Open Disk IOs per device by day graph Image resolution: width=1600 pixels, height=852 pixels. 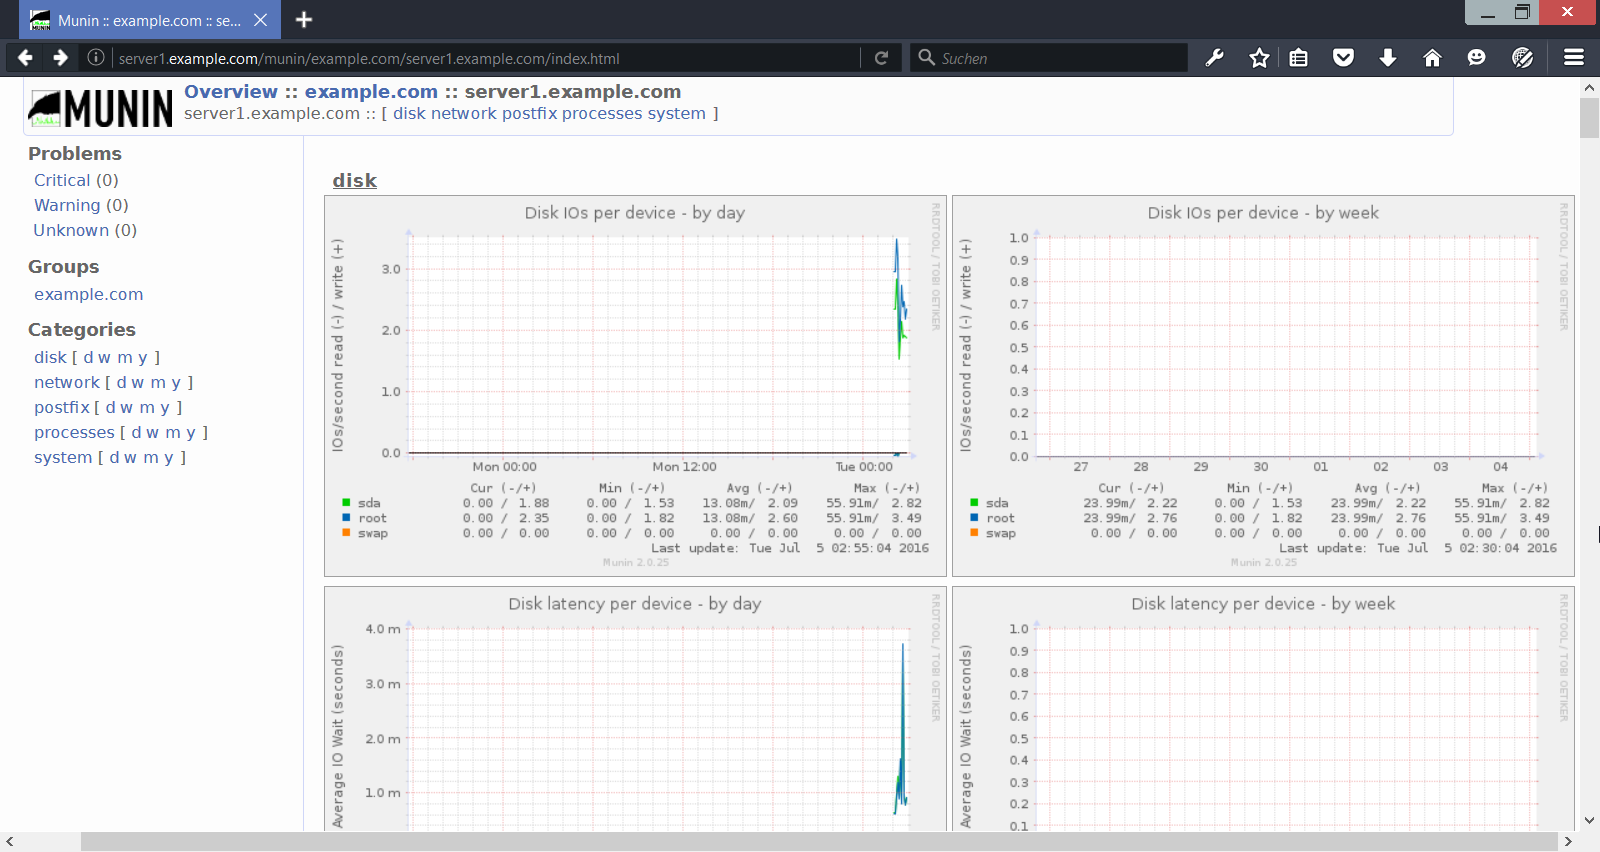pyautogui.click(x=635, y=386)
